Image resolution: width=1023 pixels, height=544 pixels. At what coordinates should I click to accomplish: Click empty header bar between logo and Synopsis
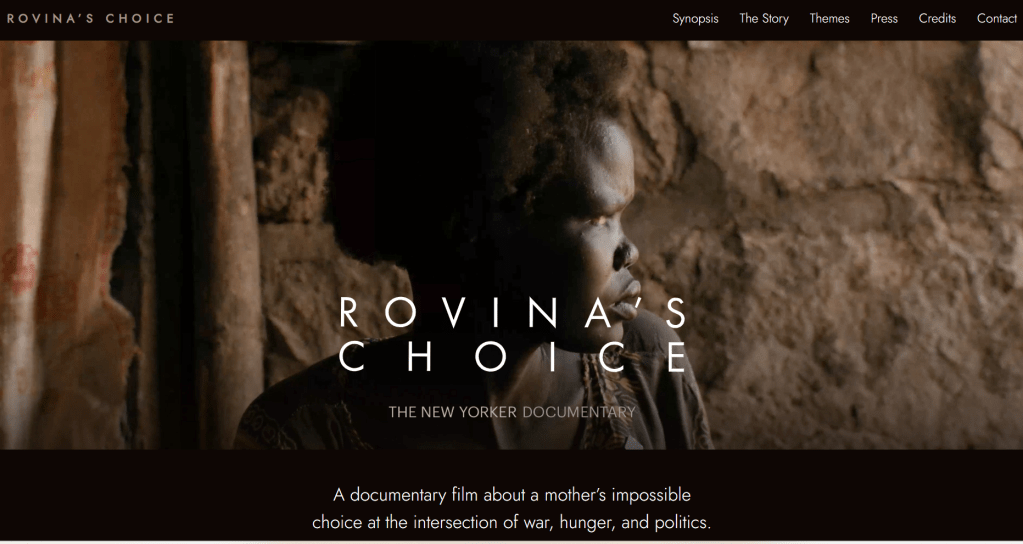click(x=423, y=19)
